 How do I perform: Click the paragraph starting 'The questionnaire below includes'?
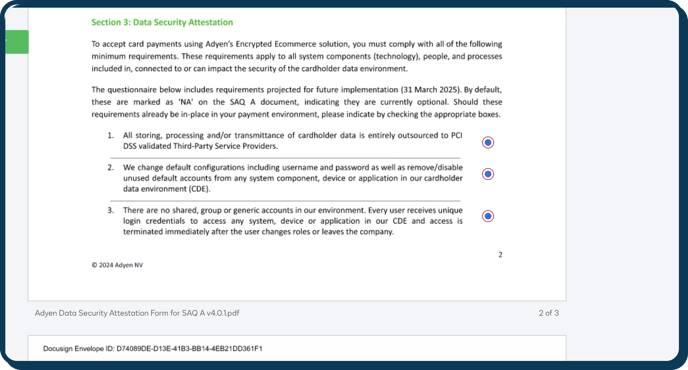tap(297, 102)
